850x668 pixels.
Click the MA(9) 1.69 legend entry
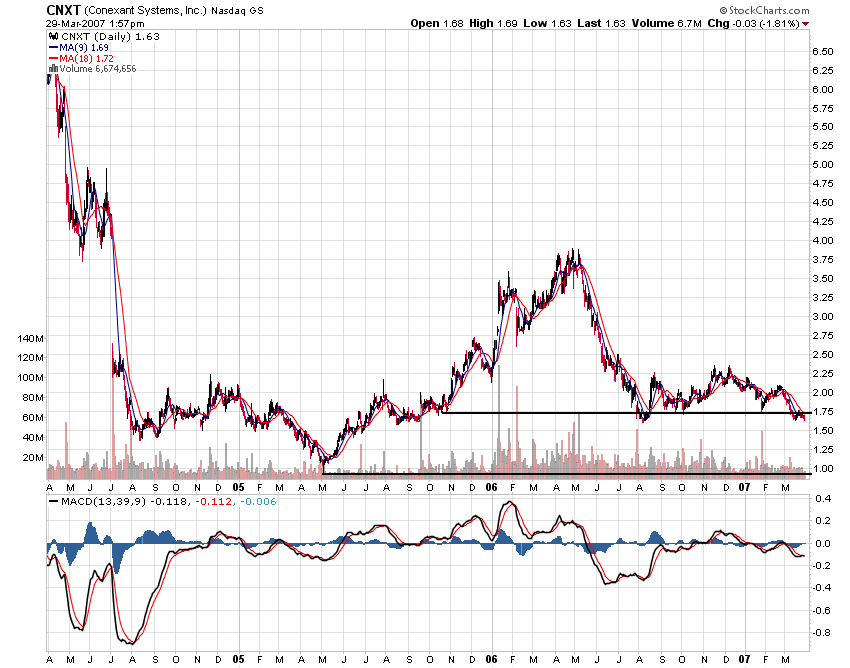(84, 48)
